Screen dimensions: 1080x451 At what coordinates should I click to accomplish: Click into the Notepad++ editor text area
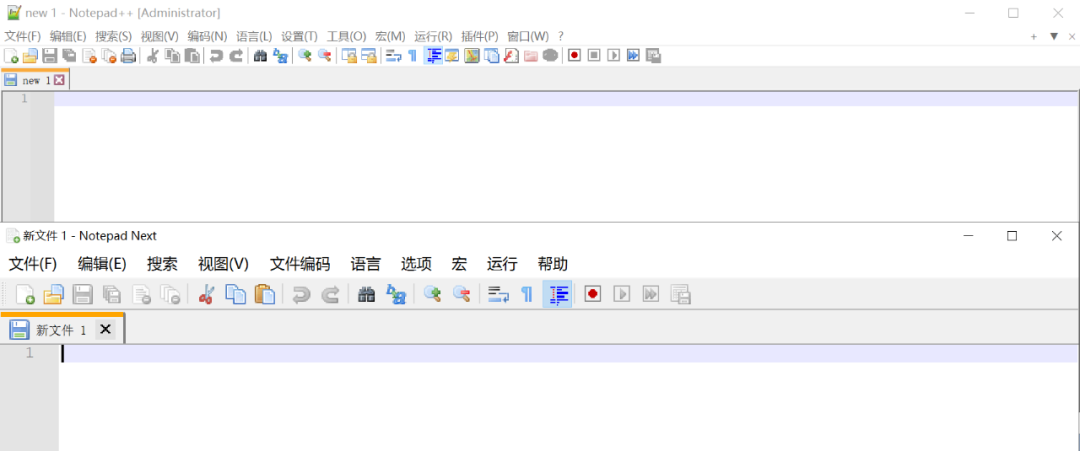(x=565, y=158)
